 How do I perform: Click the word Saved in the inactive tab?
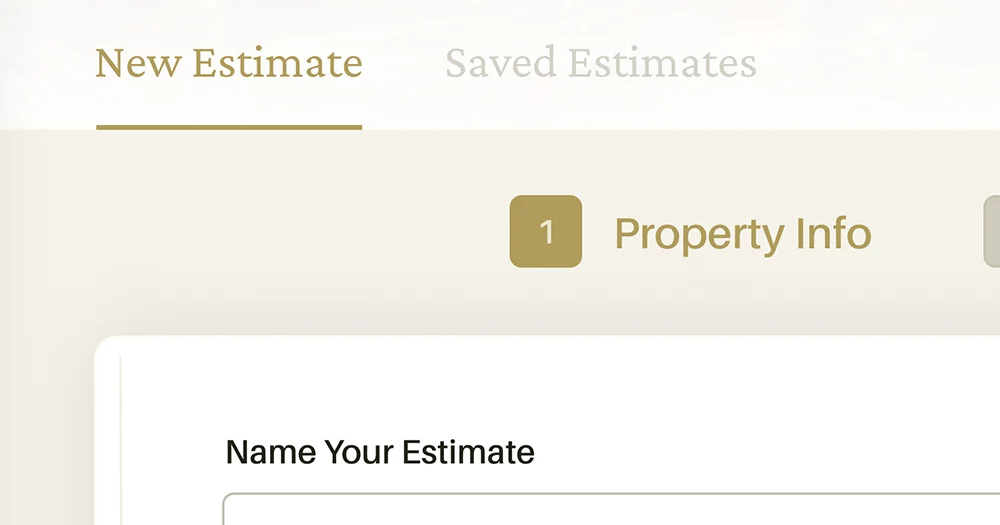coord(500,63)
